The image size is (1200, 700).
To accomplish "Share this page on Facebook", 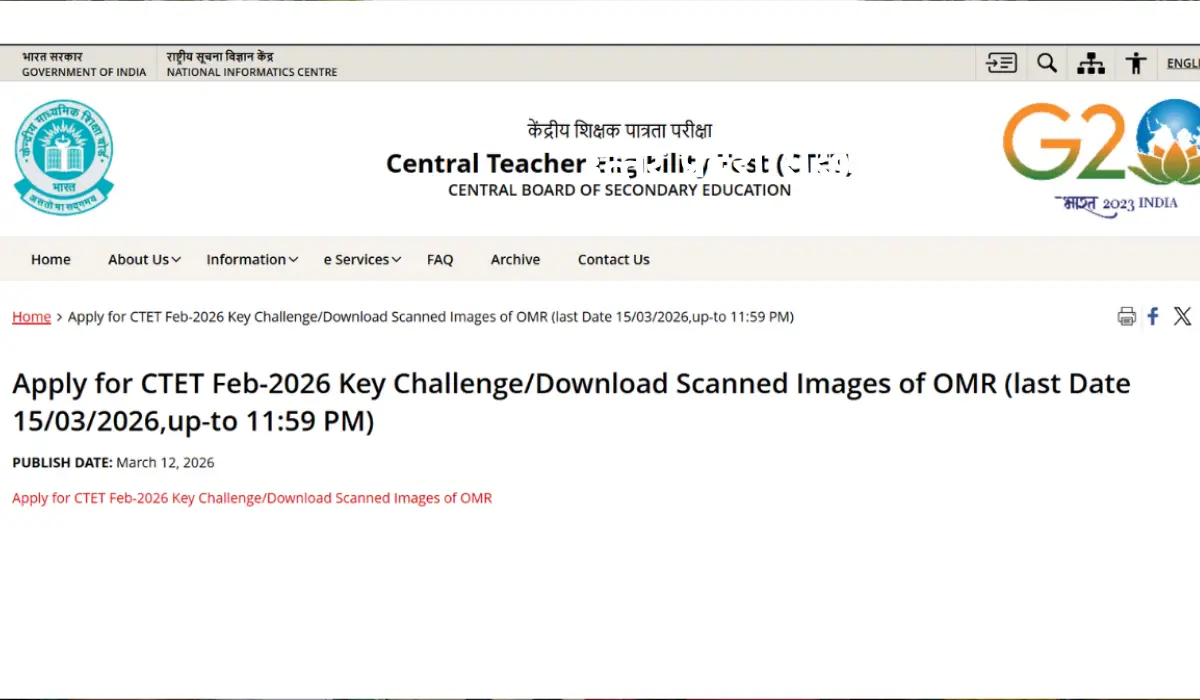I will [1153, 317].
